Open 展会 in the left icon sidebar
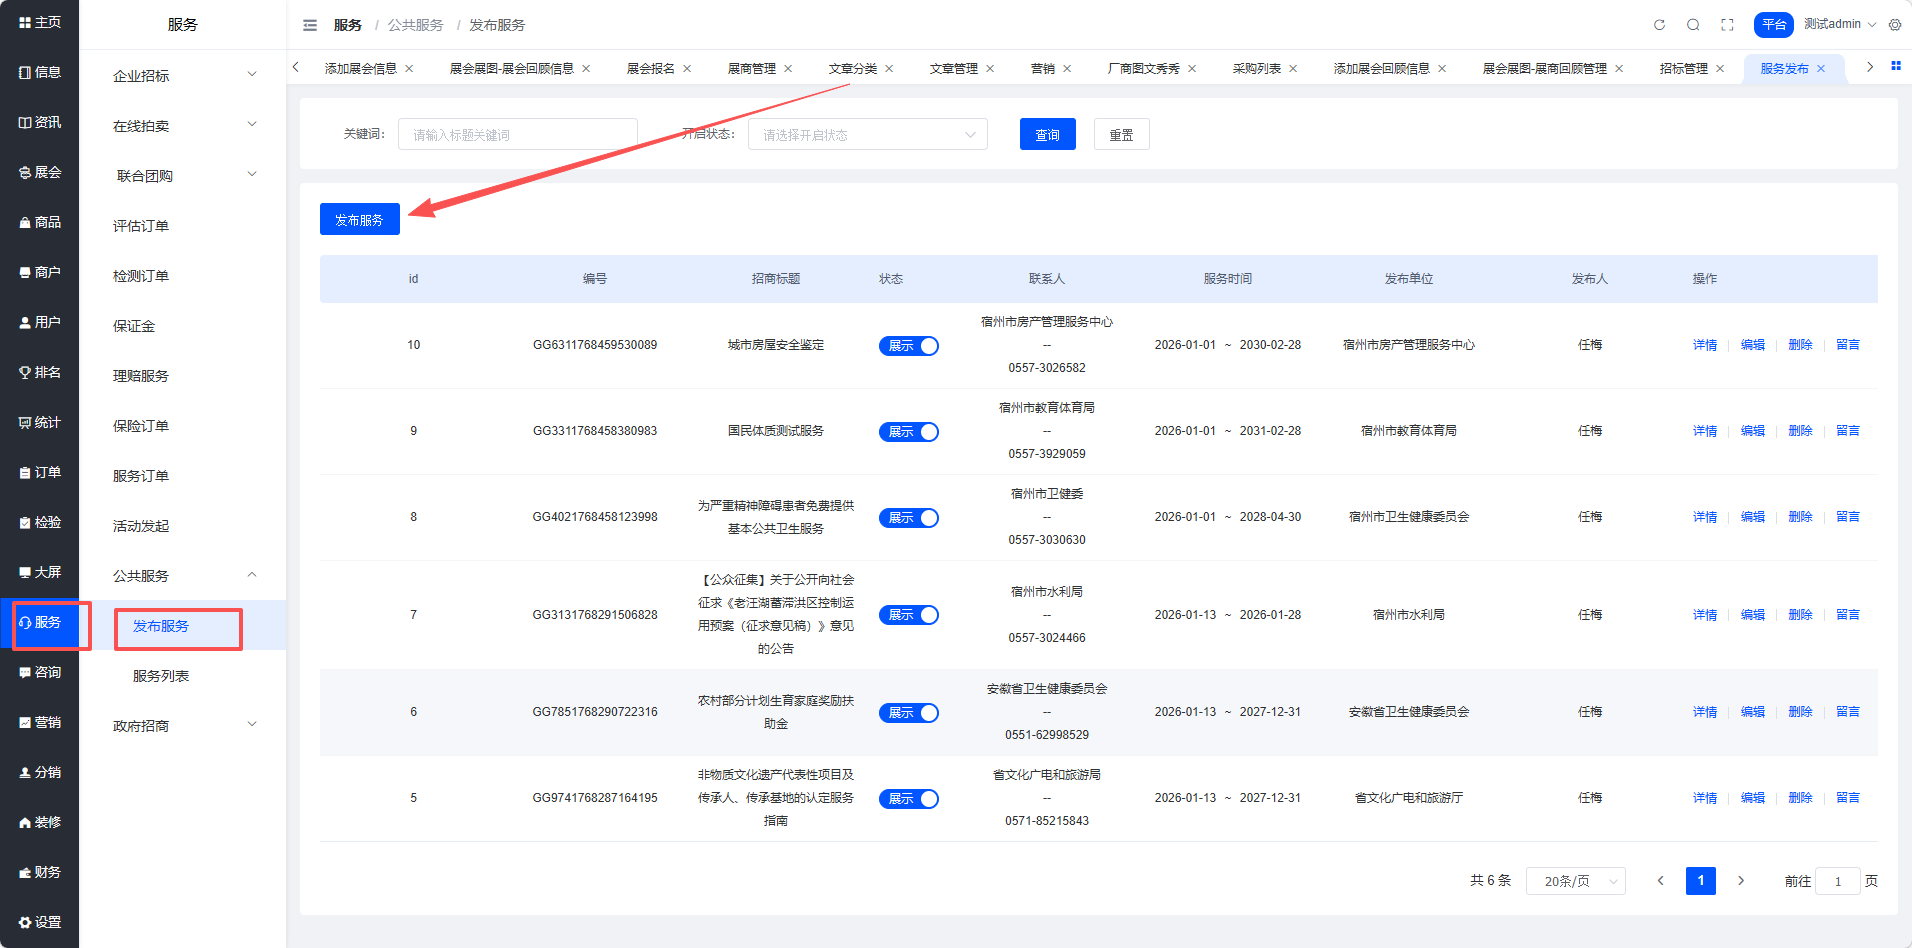Viewport: 1912px width, 948px height. (x=40, y=172)
